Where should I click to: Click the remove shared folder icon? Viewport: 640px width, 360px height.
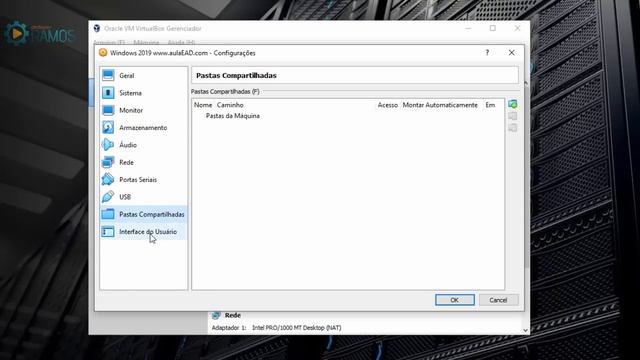pyautogui.click(x=513, y=128)
